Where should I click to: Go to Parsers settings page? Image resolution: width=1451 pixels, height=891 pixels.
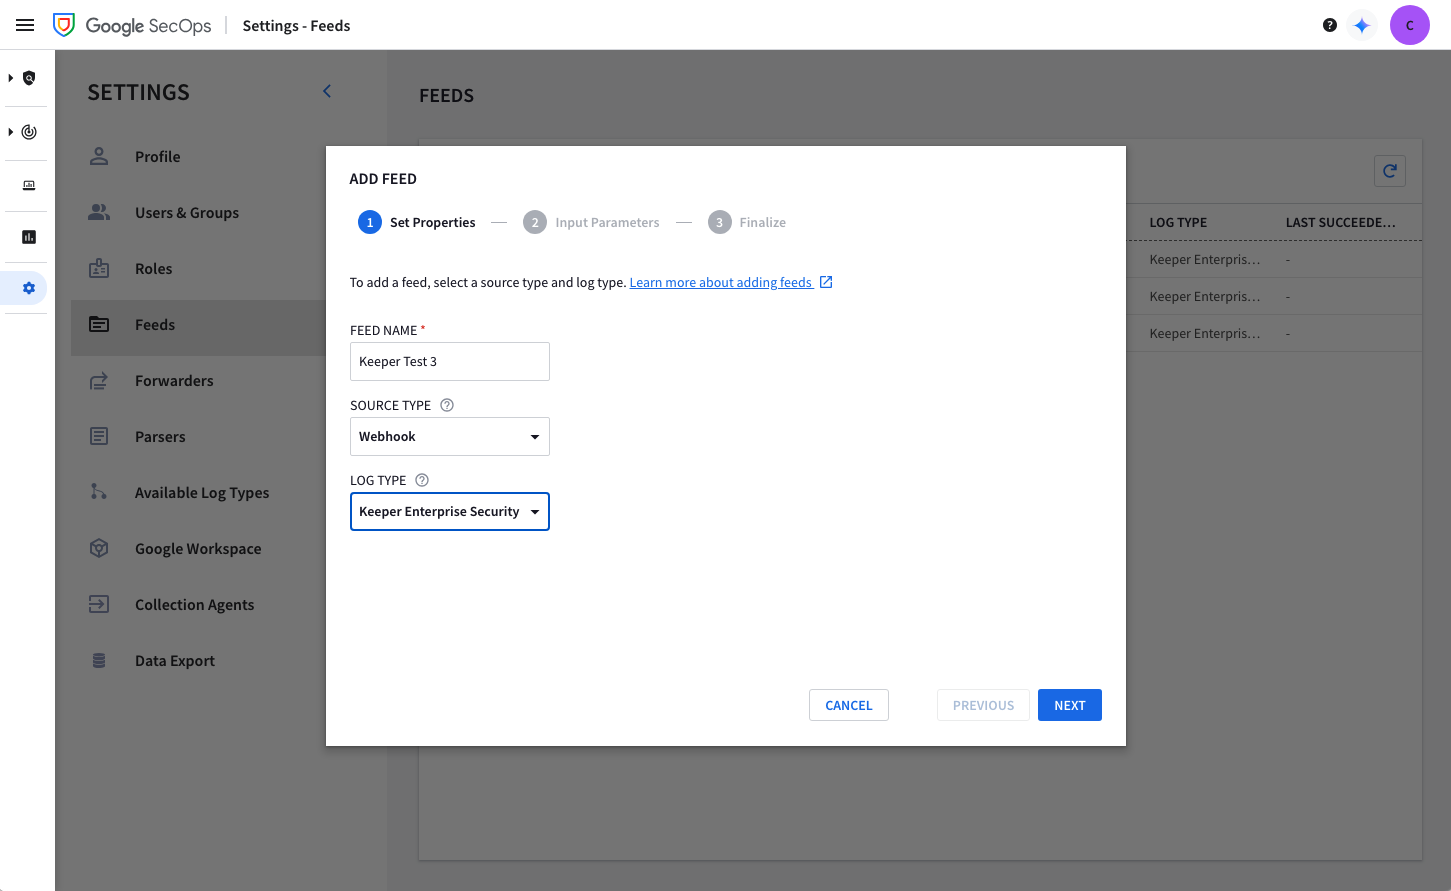pyautogui.click(x=160, y=437)
